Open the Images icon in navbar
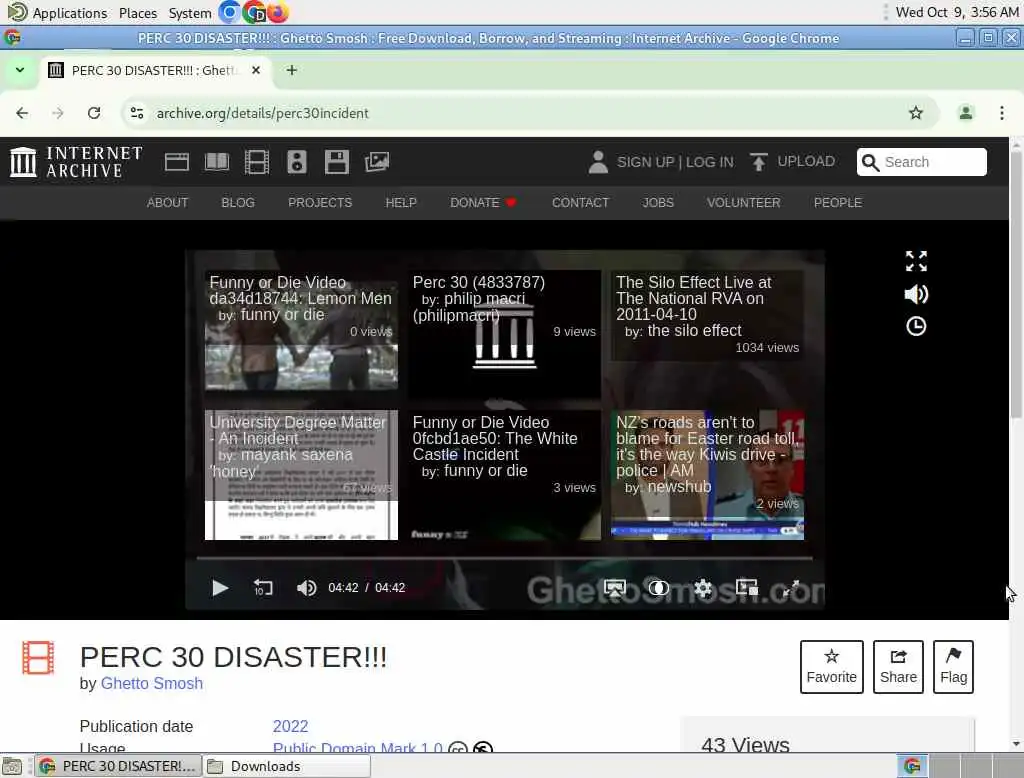Viewport: 1024px width, 778px height. (377, 161)
